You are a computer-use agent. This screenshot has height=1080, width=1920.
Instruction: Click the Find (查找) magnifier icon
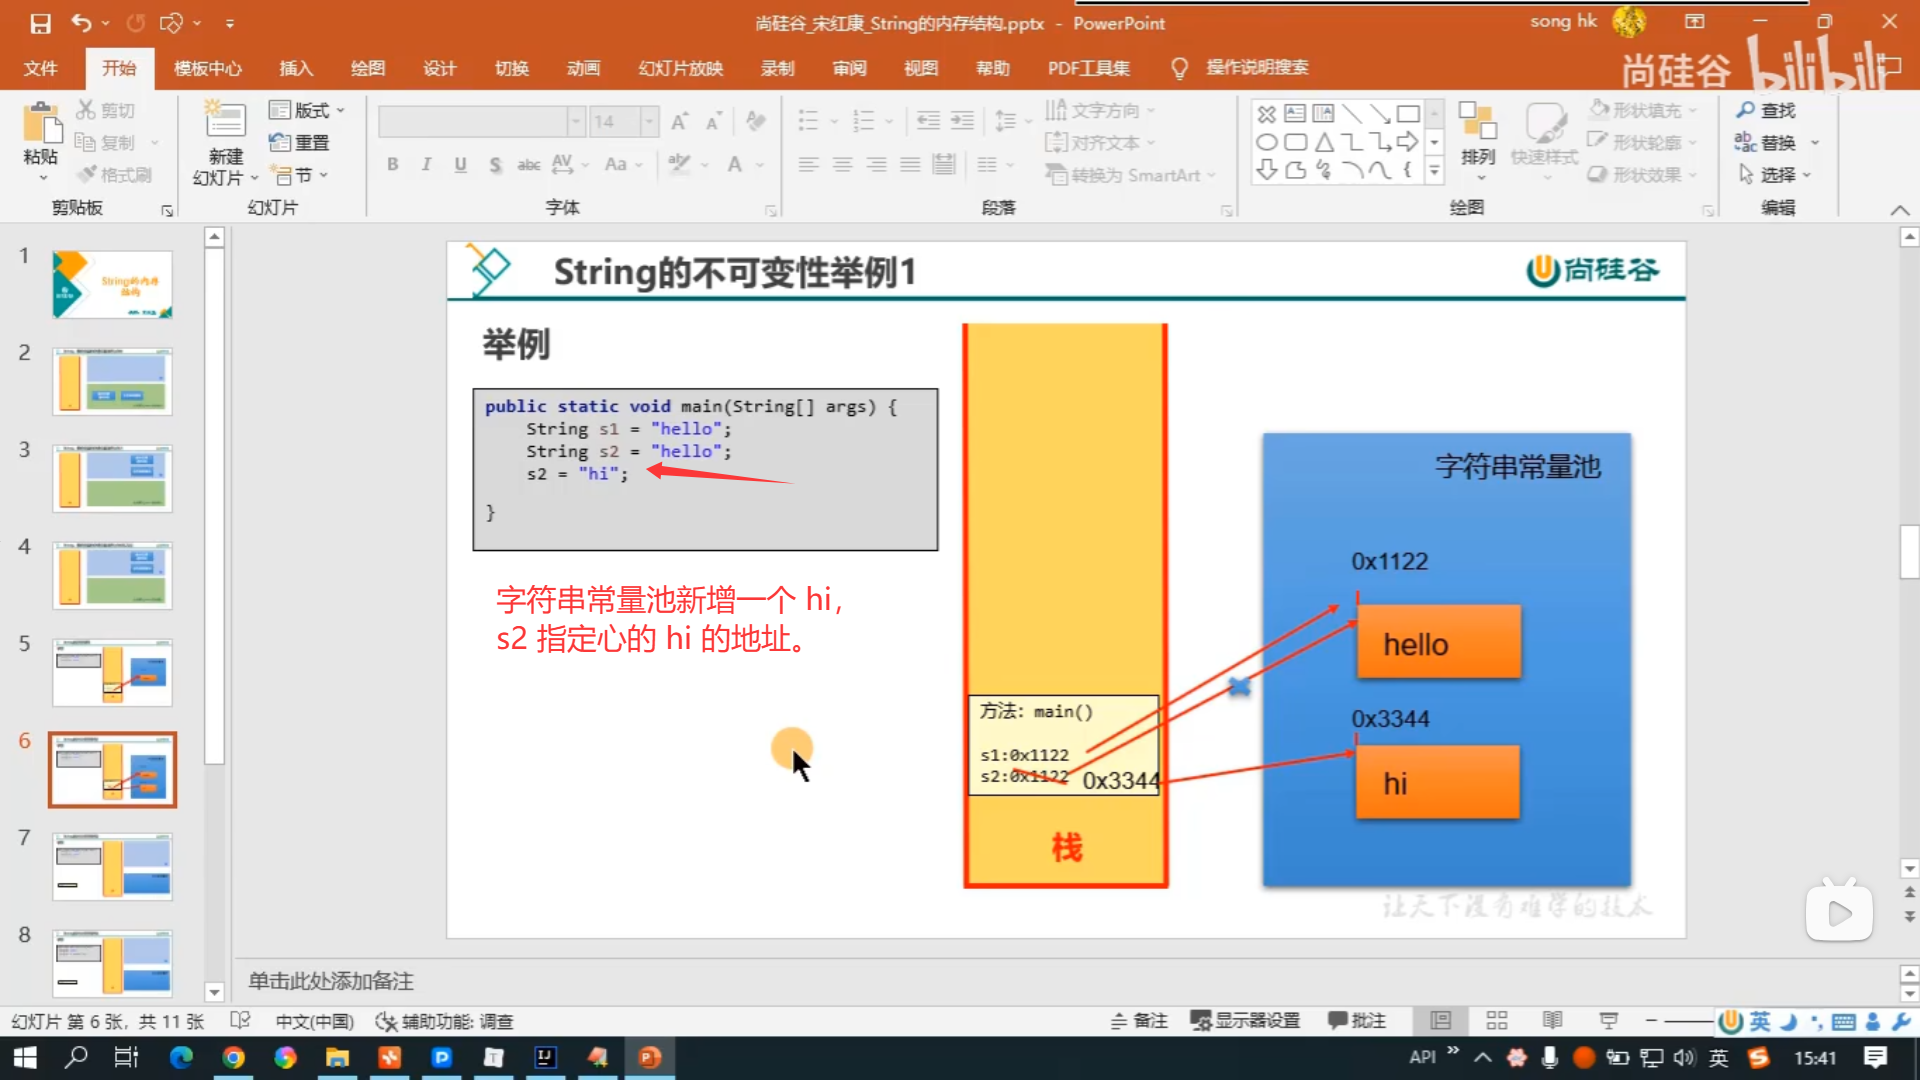pos(1746,110)
